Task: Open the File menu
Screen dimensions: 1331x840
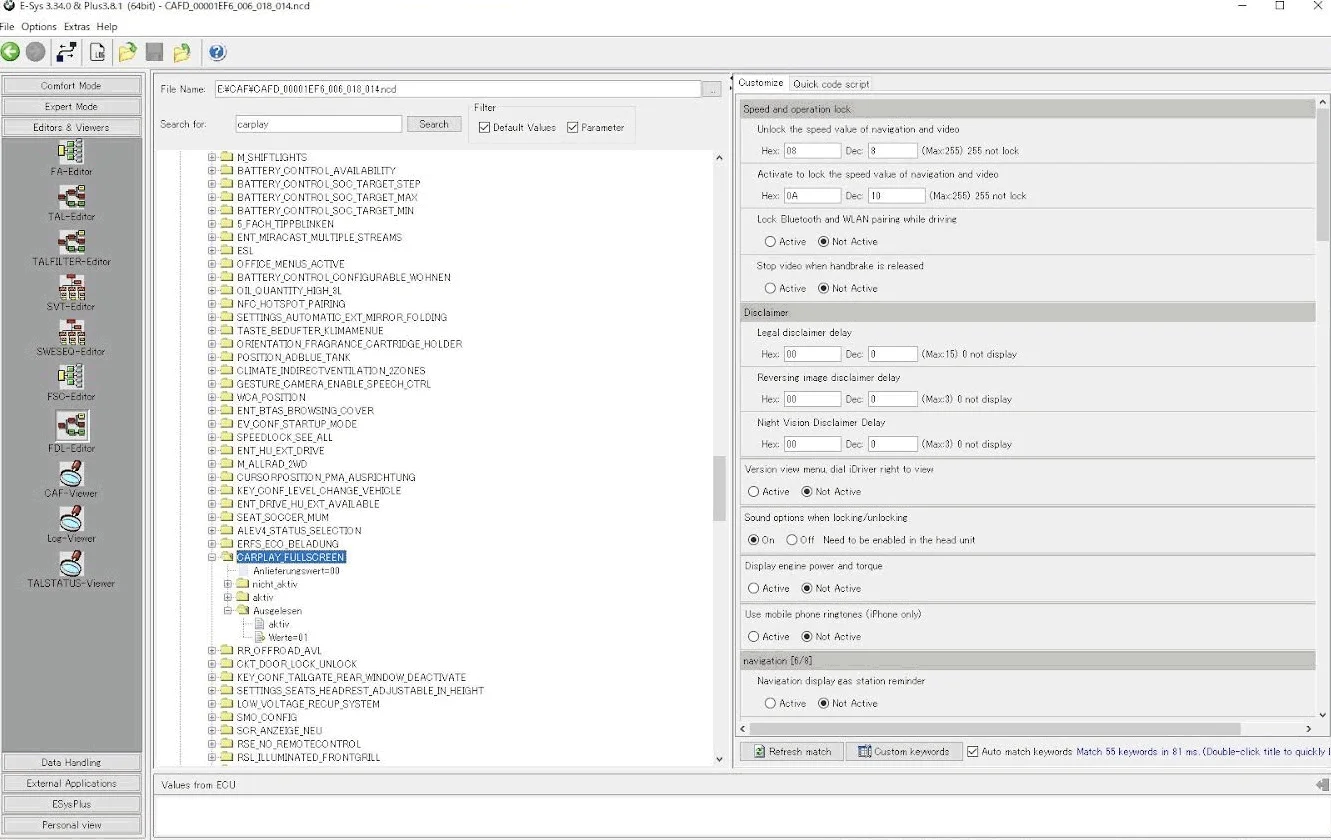Action: tap(8, 26)
